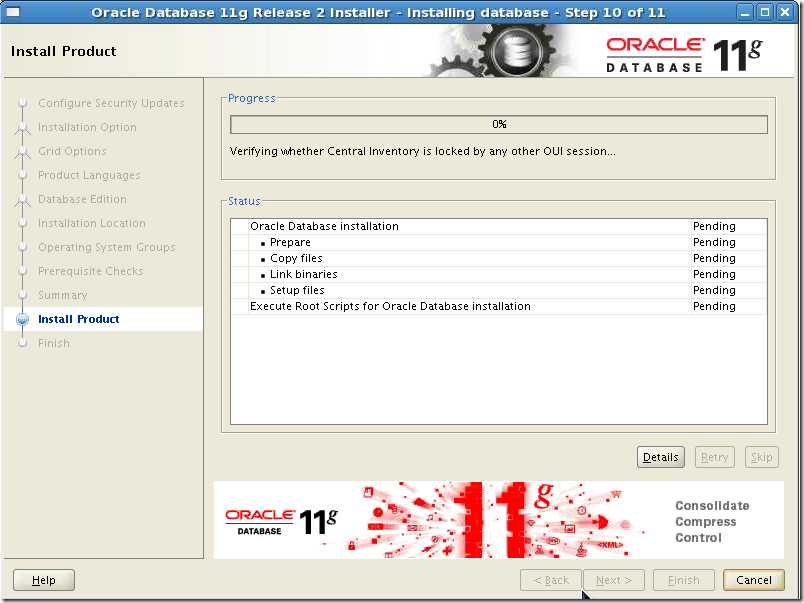Click the 0% progress bar
804x603 pixels.
point(499,124)
